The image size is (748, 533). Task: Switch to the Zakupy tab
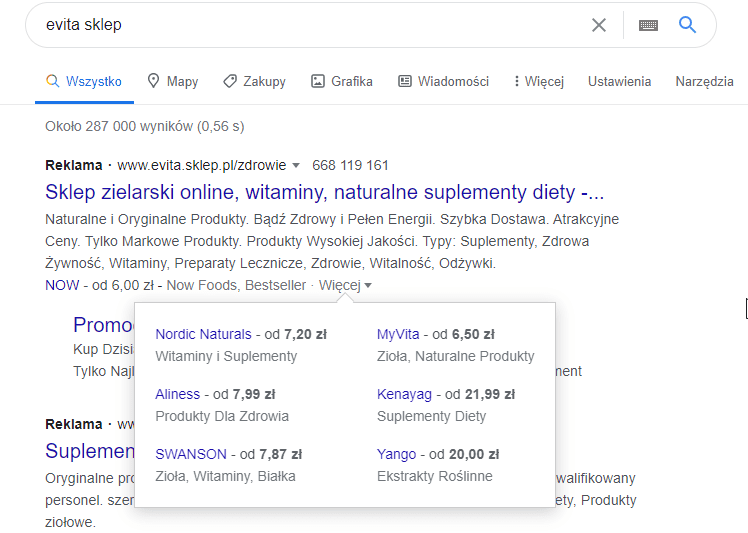[x=254, y=82]
